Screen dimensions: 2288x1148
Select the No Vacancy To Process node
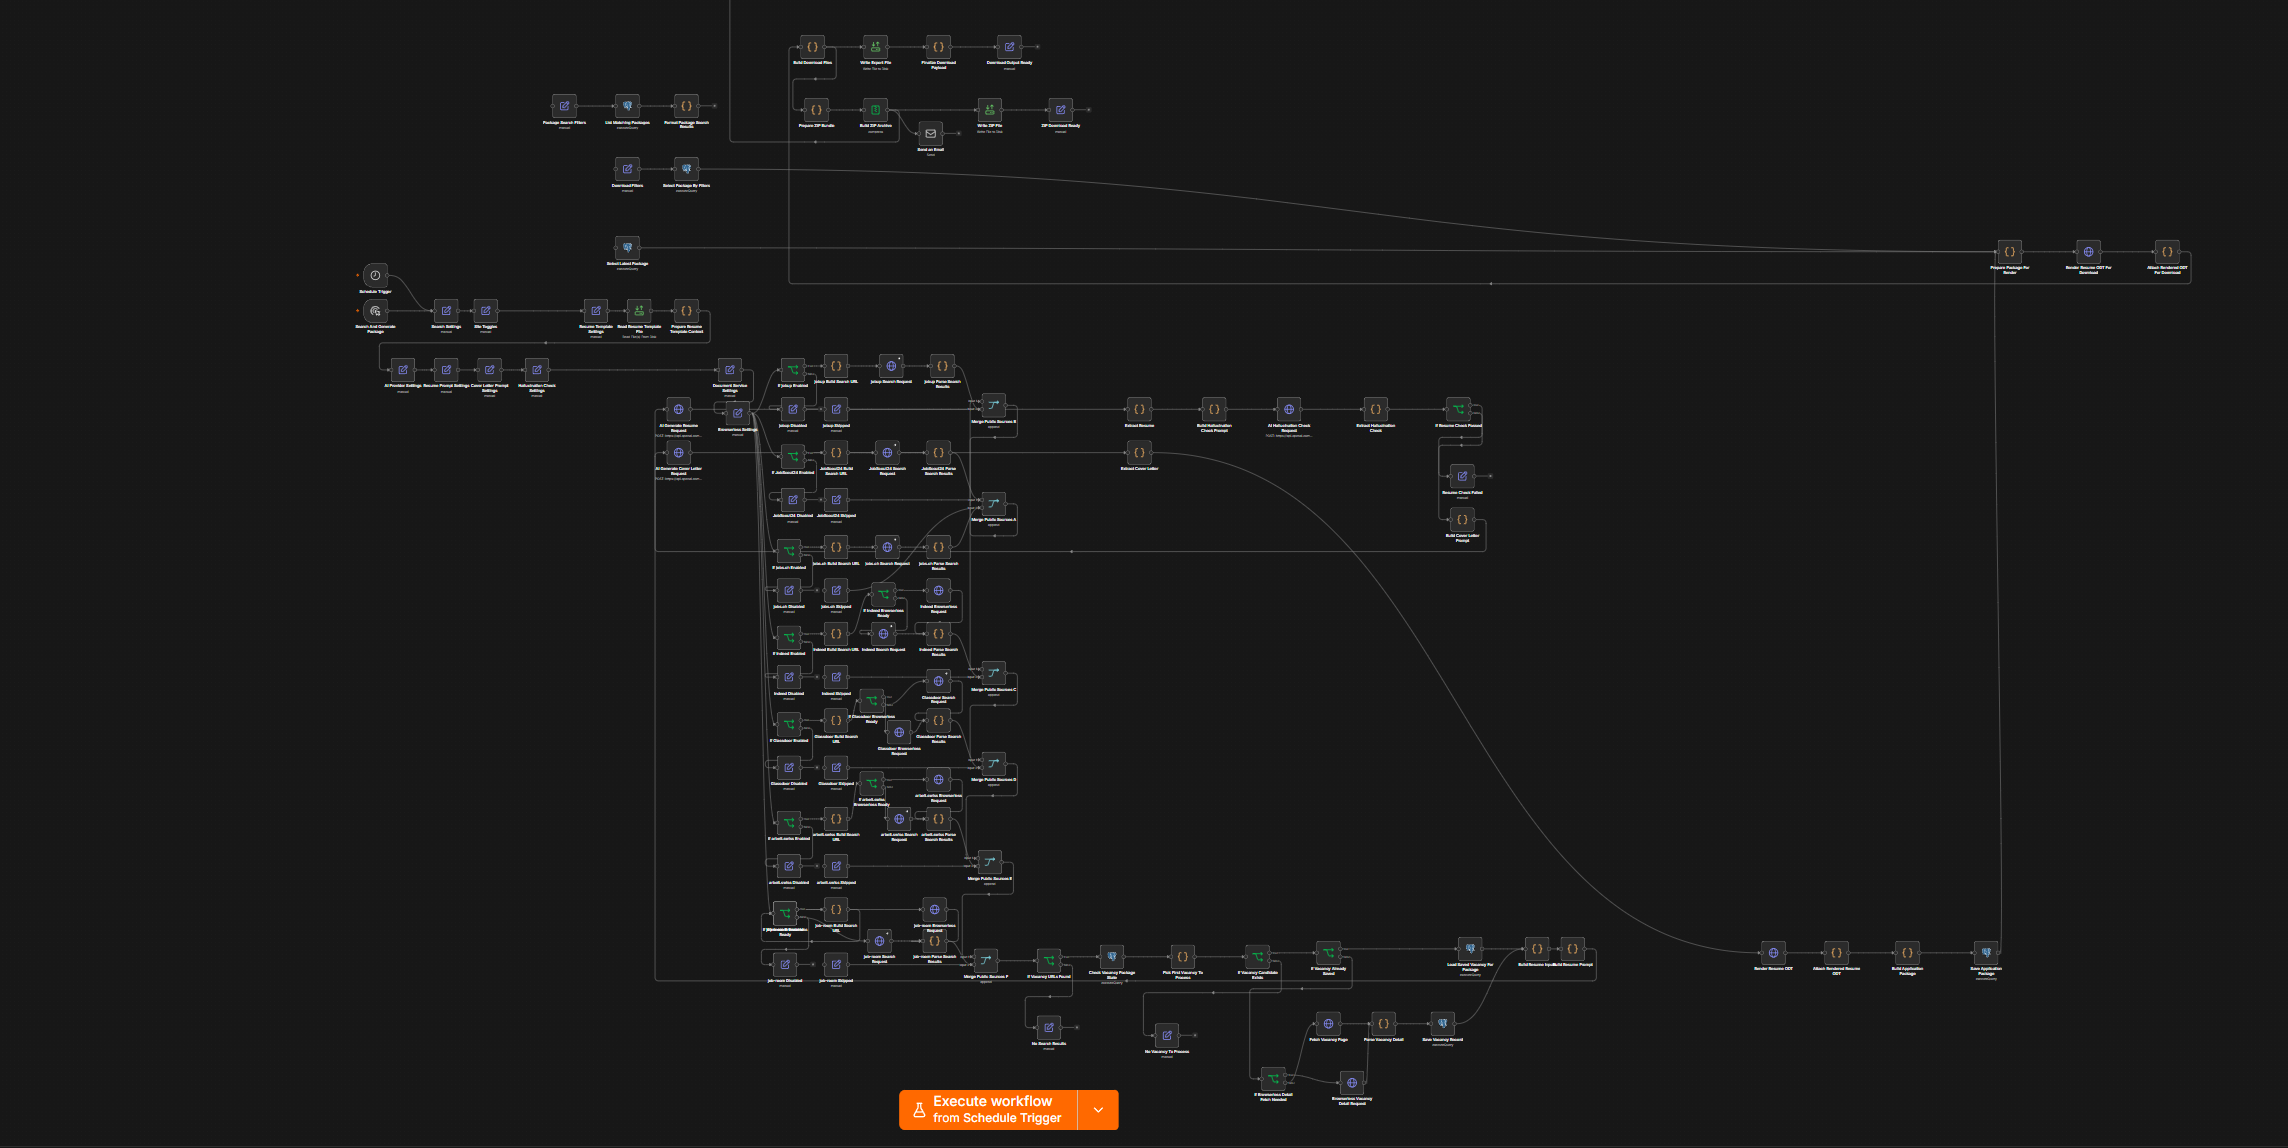click(x=1166, y=1035)
